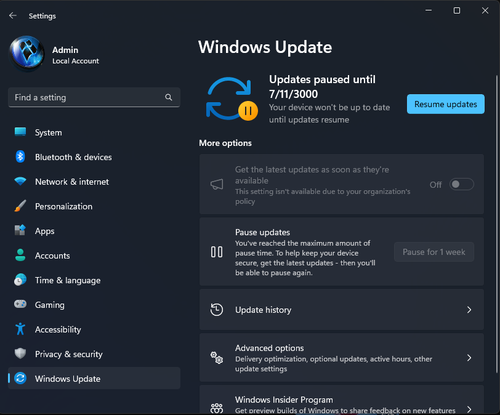Viewport: 500px width, 415px height.
Task: Open the Advanced options title
Action: (269, 348)
